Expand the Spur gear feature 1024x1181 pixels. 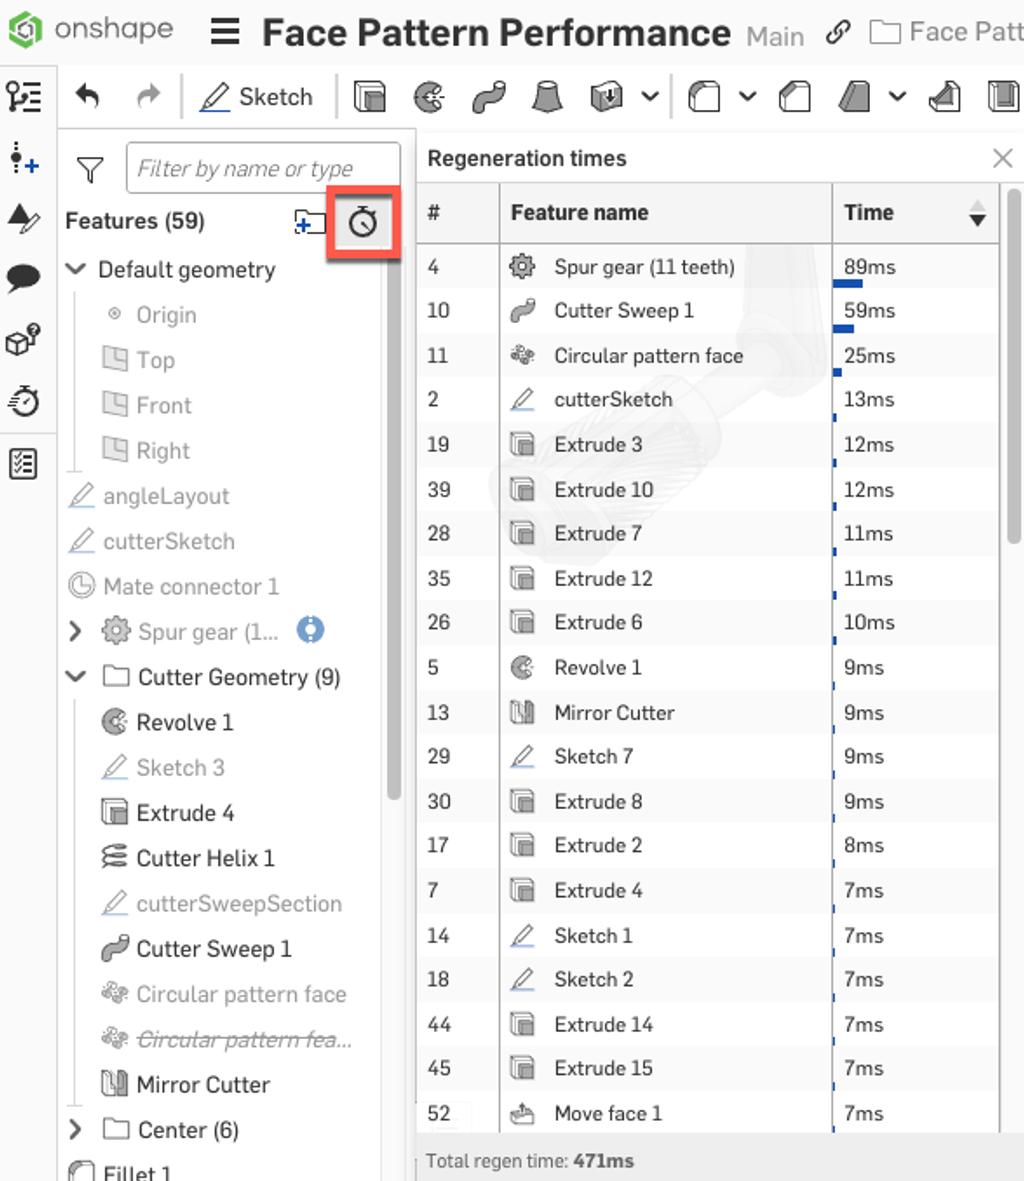point(75,631)
